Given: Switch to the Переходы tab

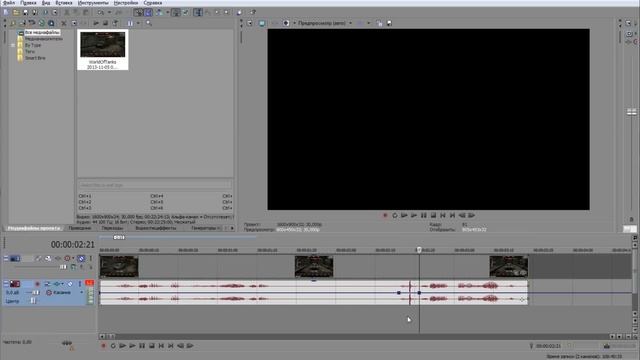Looking at the screenshot, I should coord(112,228).
